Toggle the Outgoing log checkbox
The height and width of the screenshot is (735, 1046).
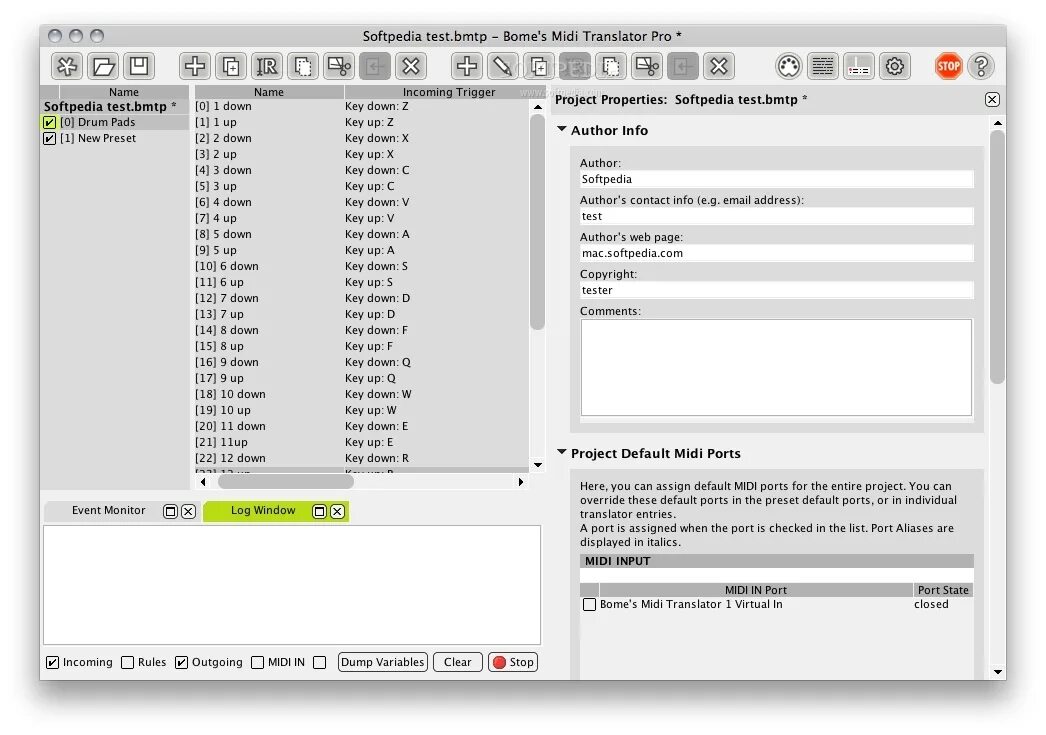(x=181, y=662)
